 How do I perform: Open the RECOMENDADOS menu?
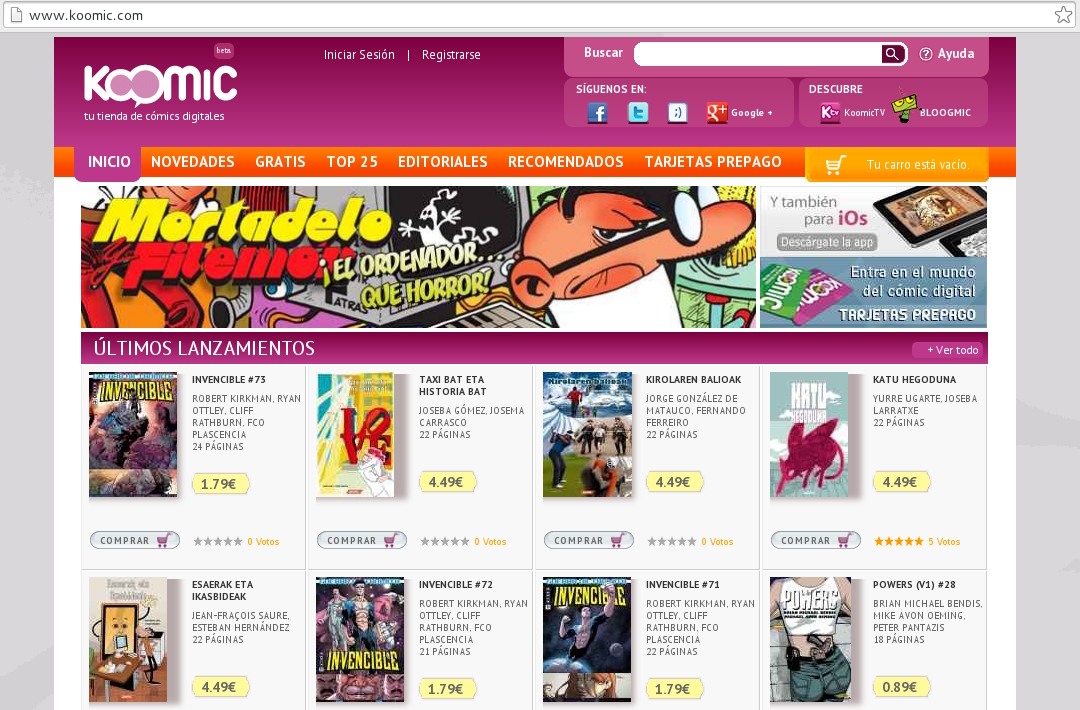click(565, 162)
